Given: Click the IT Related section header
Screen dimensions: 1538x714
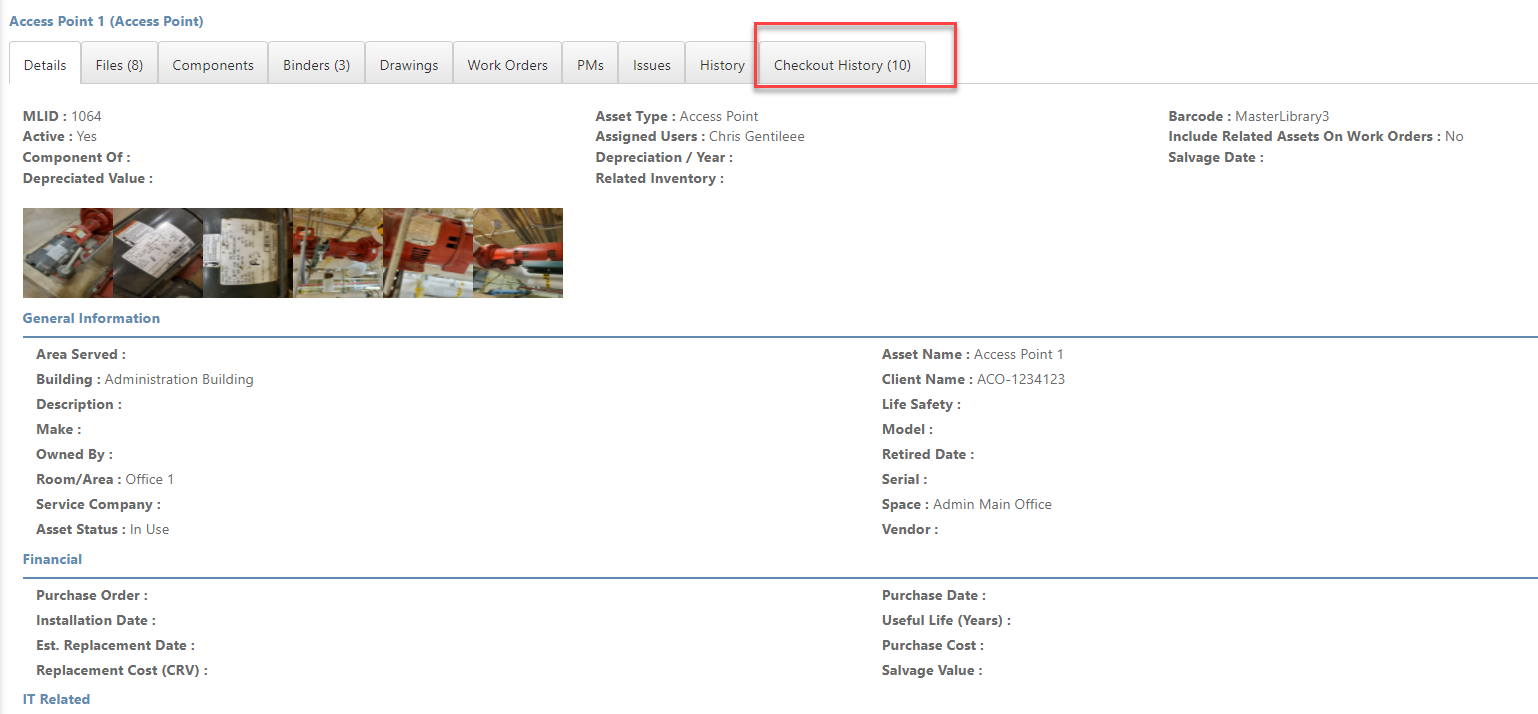Looking at the screenshot, I should coord(56,699).
